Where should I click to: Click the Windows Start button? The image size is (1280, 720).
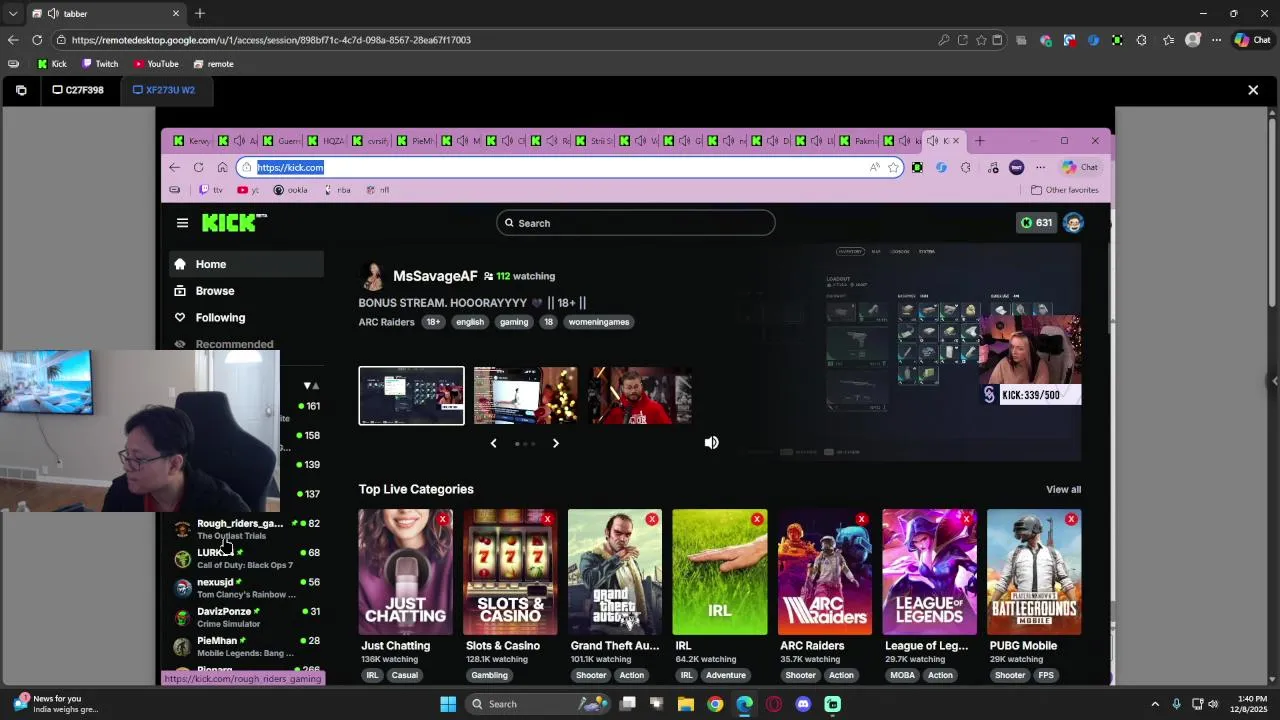448,704
